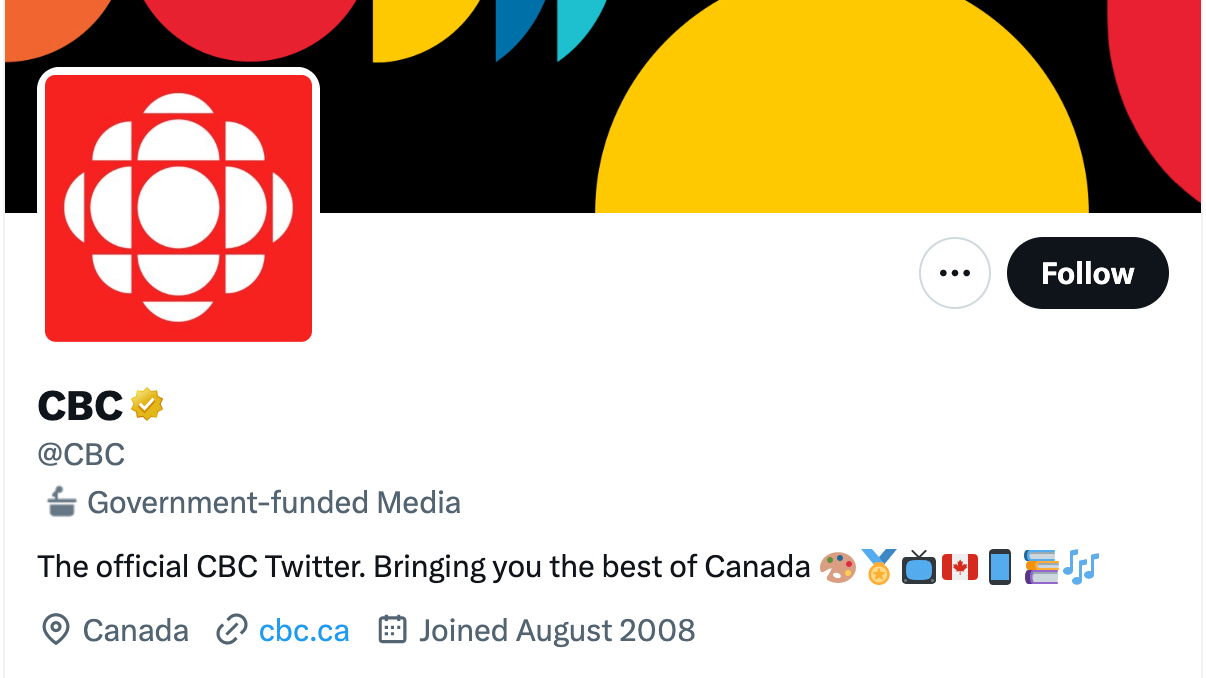Click the chain link icon
The width and height of the screenshot is (1206, 678).
232,631
